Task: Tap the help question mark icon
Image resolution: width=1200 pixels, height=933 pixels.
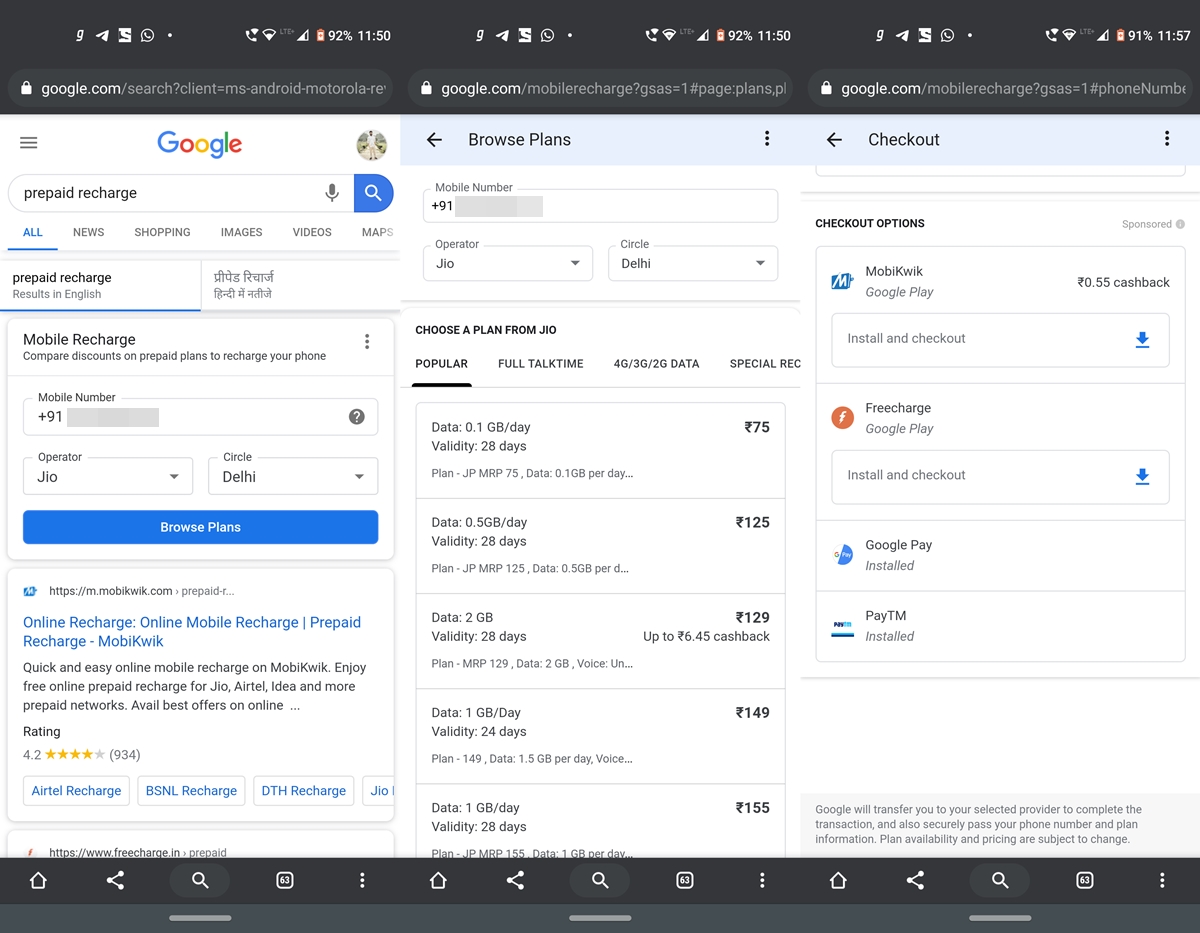Action: coord(357,417)
